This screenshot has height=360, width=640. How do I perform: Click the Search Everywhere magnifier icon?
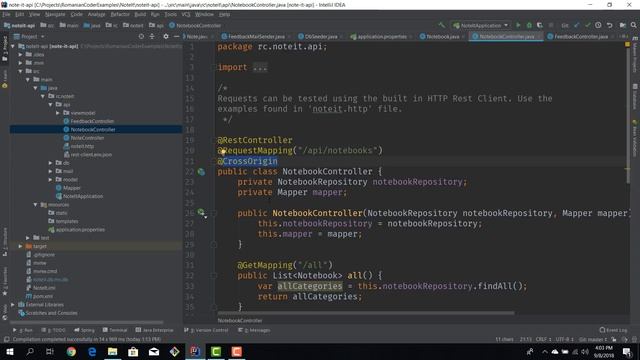tap(633, 25)
